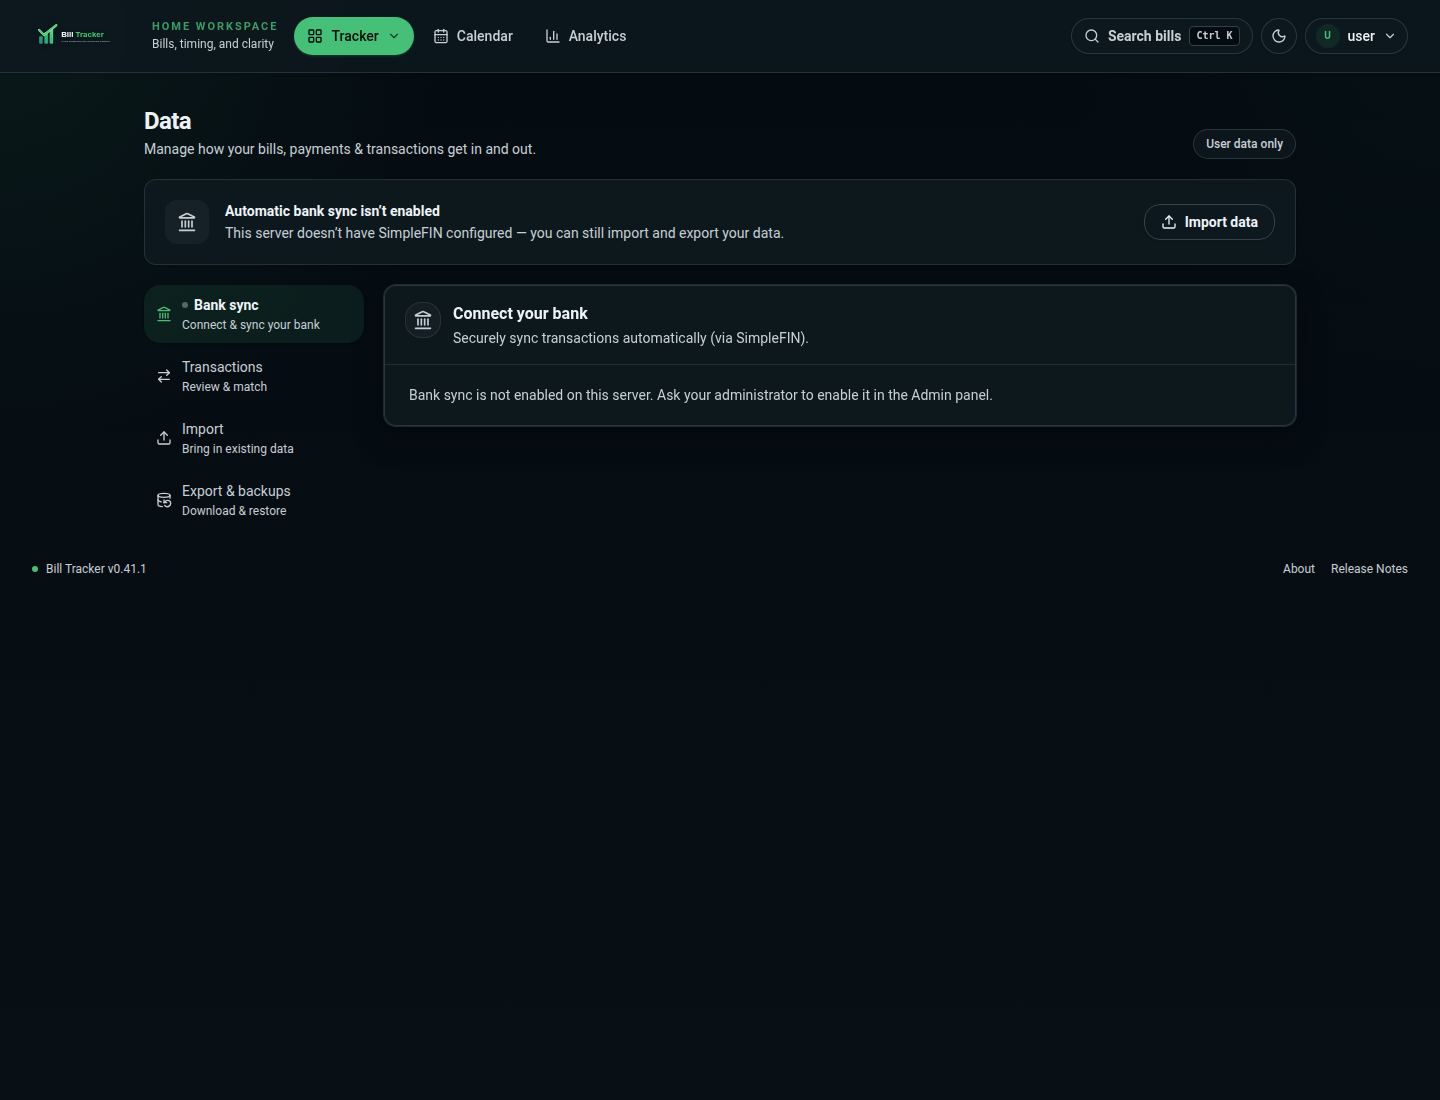Click upload icon in Import data button

click(x=1169, y=222)
